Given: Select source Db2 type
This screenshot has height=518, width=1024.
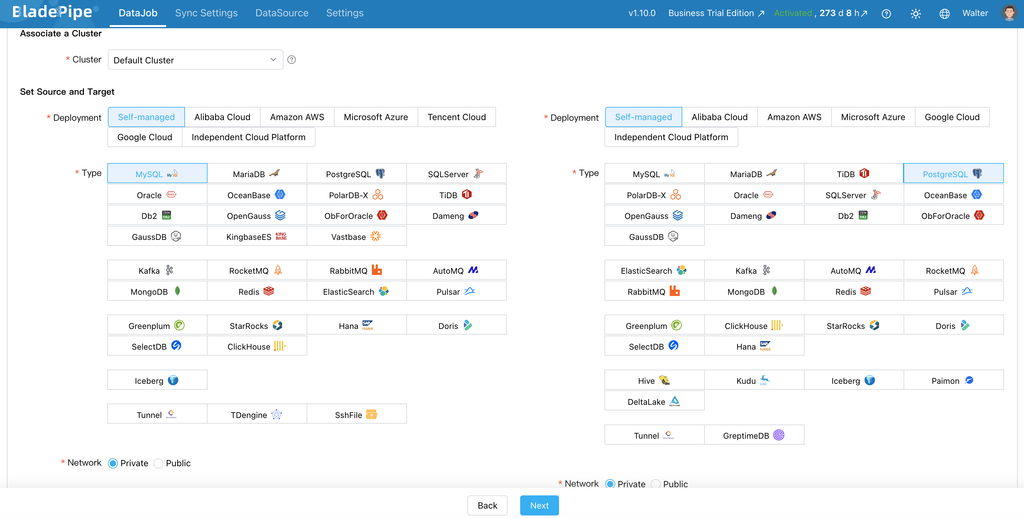Looking at the screenshot, I should tap(157, 216).
